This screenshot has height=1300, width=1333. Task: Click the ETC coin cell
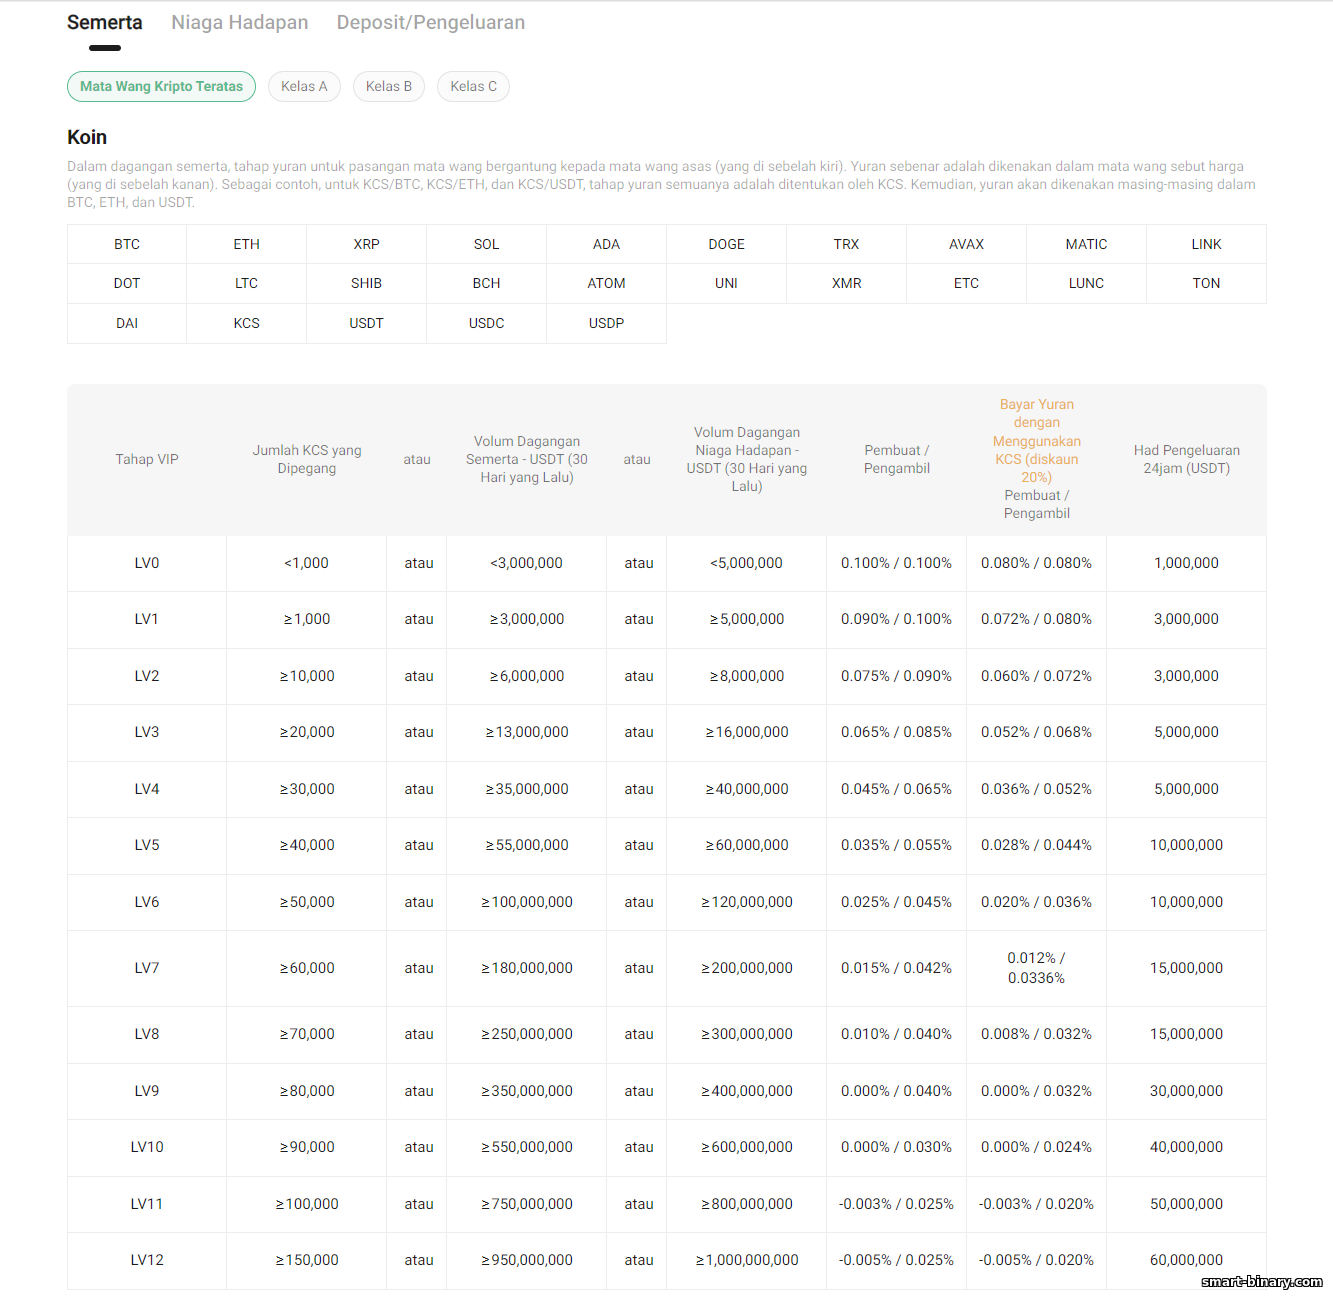click(x=967, y=284)
